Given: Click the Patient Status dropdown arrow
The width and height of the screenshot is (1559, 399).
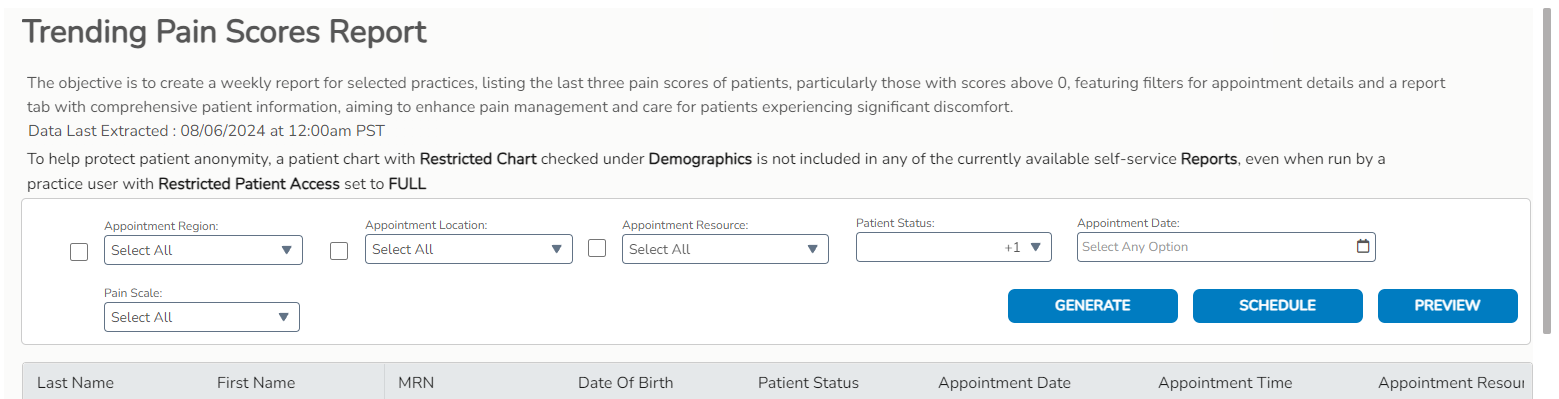Looking at the screenshot, I should point(1036,247).
